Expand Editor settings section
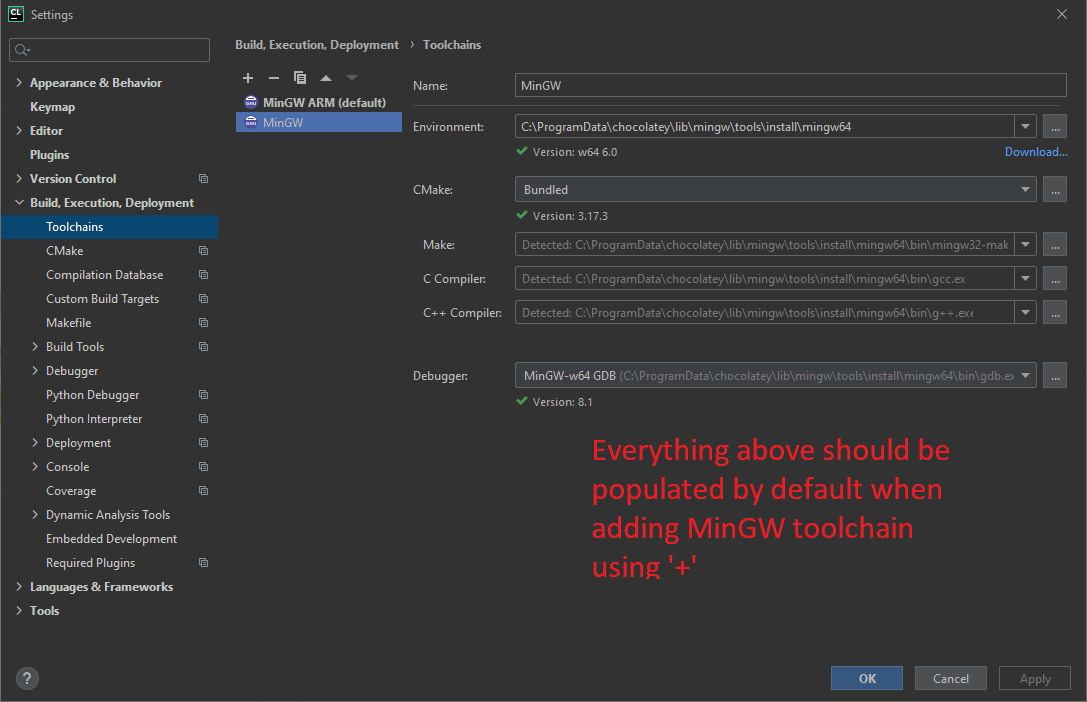 tap(19, 130)
